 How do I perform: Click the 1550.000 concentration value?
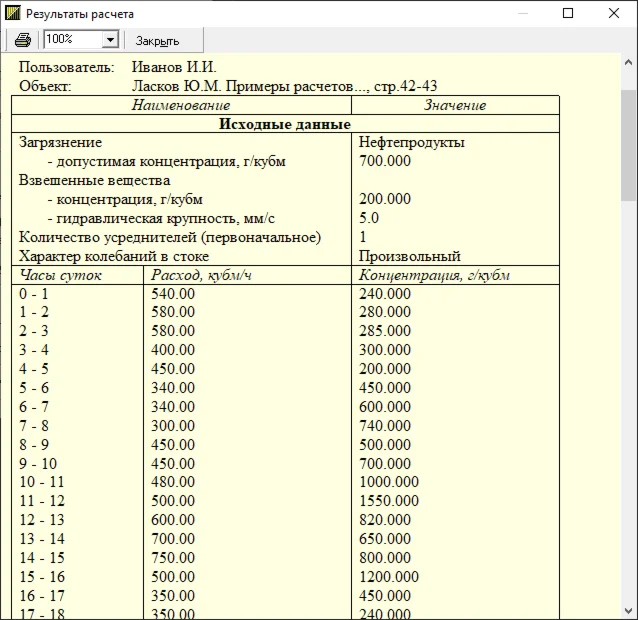389,500
